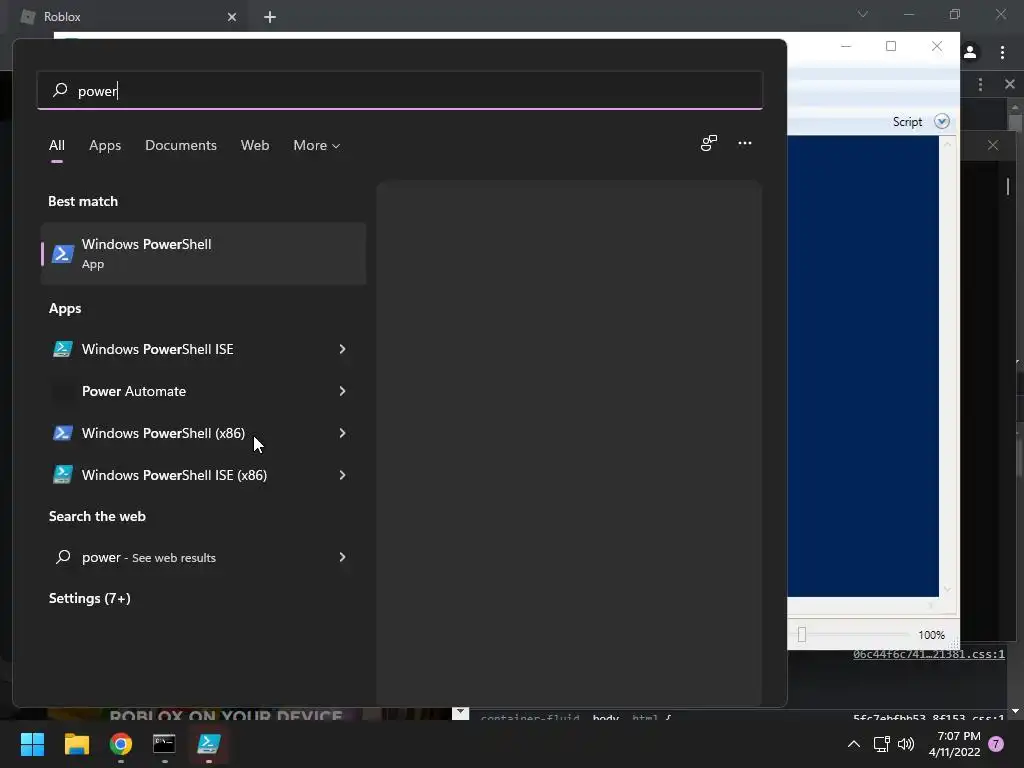Click DevTools scrollbar down arrow
Image resolution: width=1024 pixels, height=768 pixels.
point(1016,711)
